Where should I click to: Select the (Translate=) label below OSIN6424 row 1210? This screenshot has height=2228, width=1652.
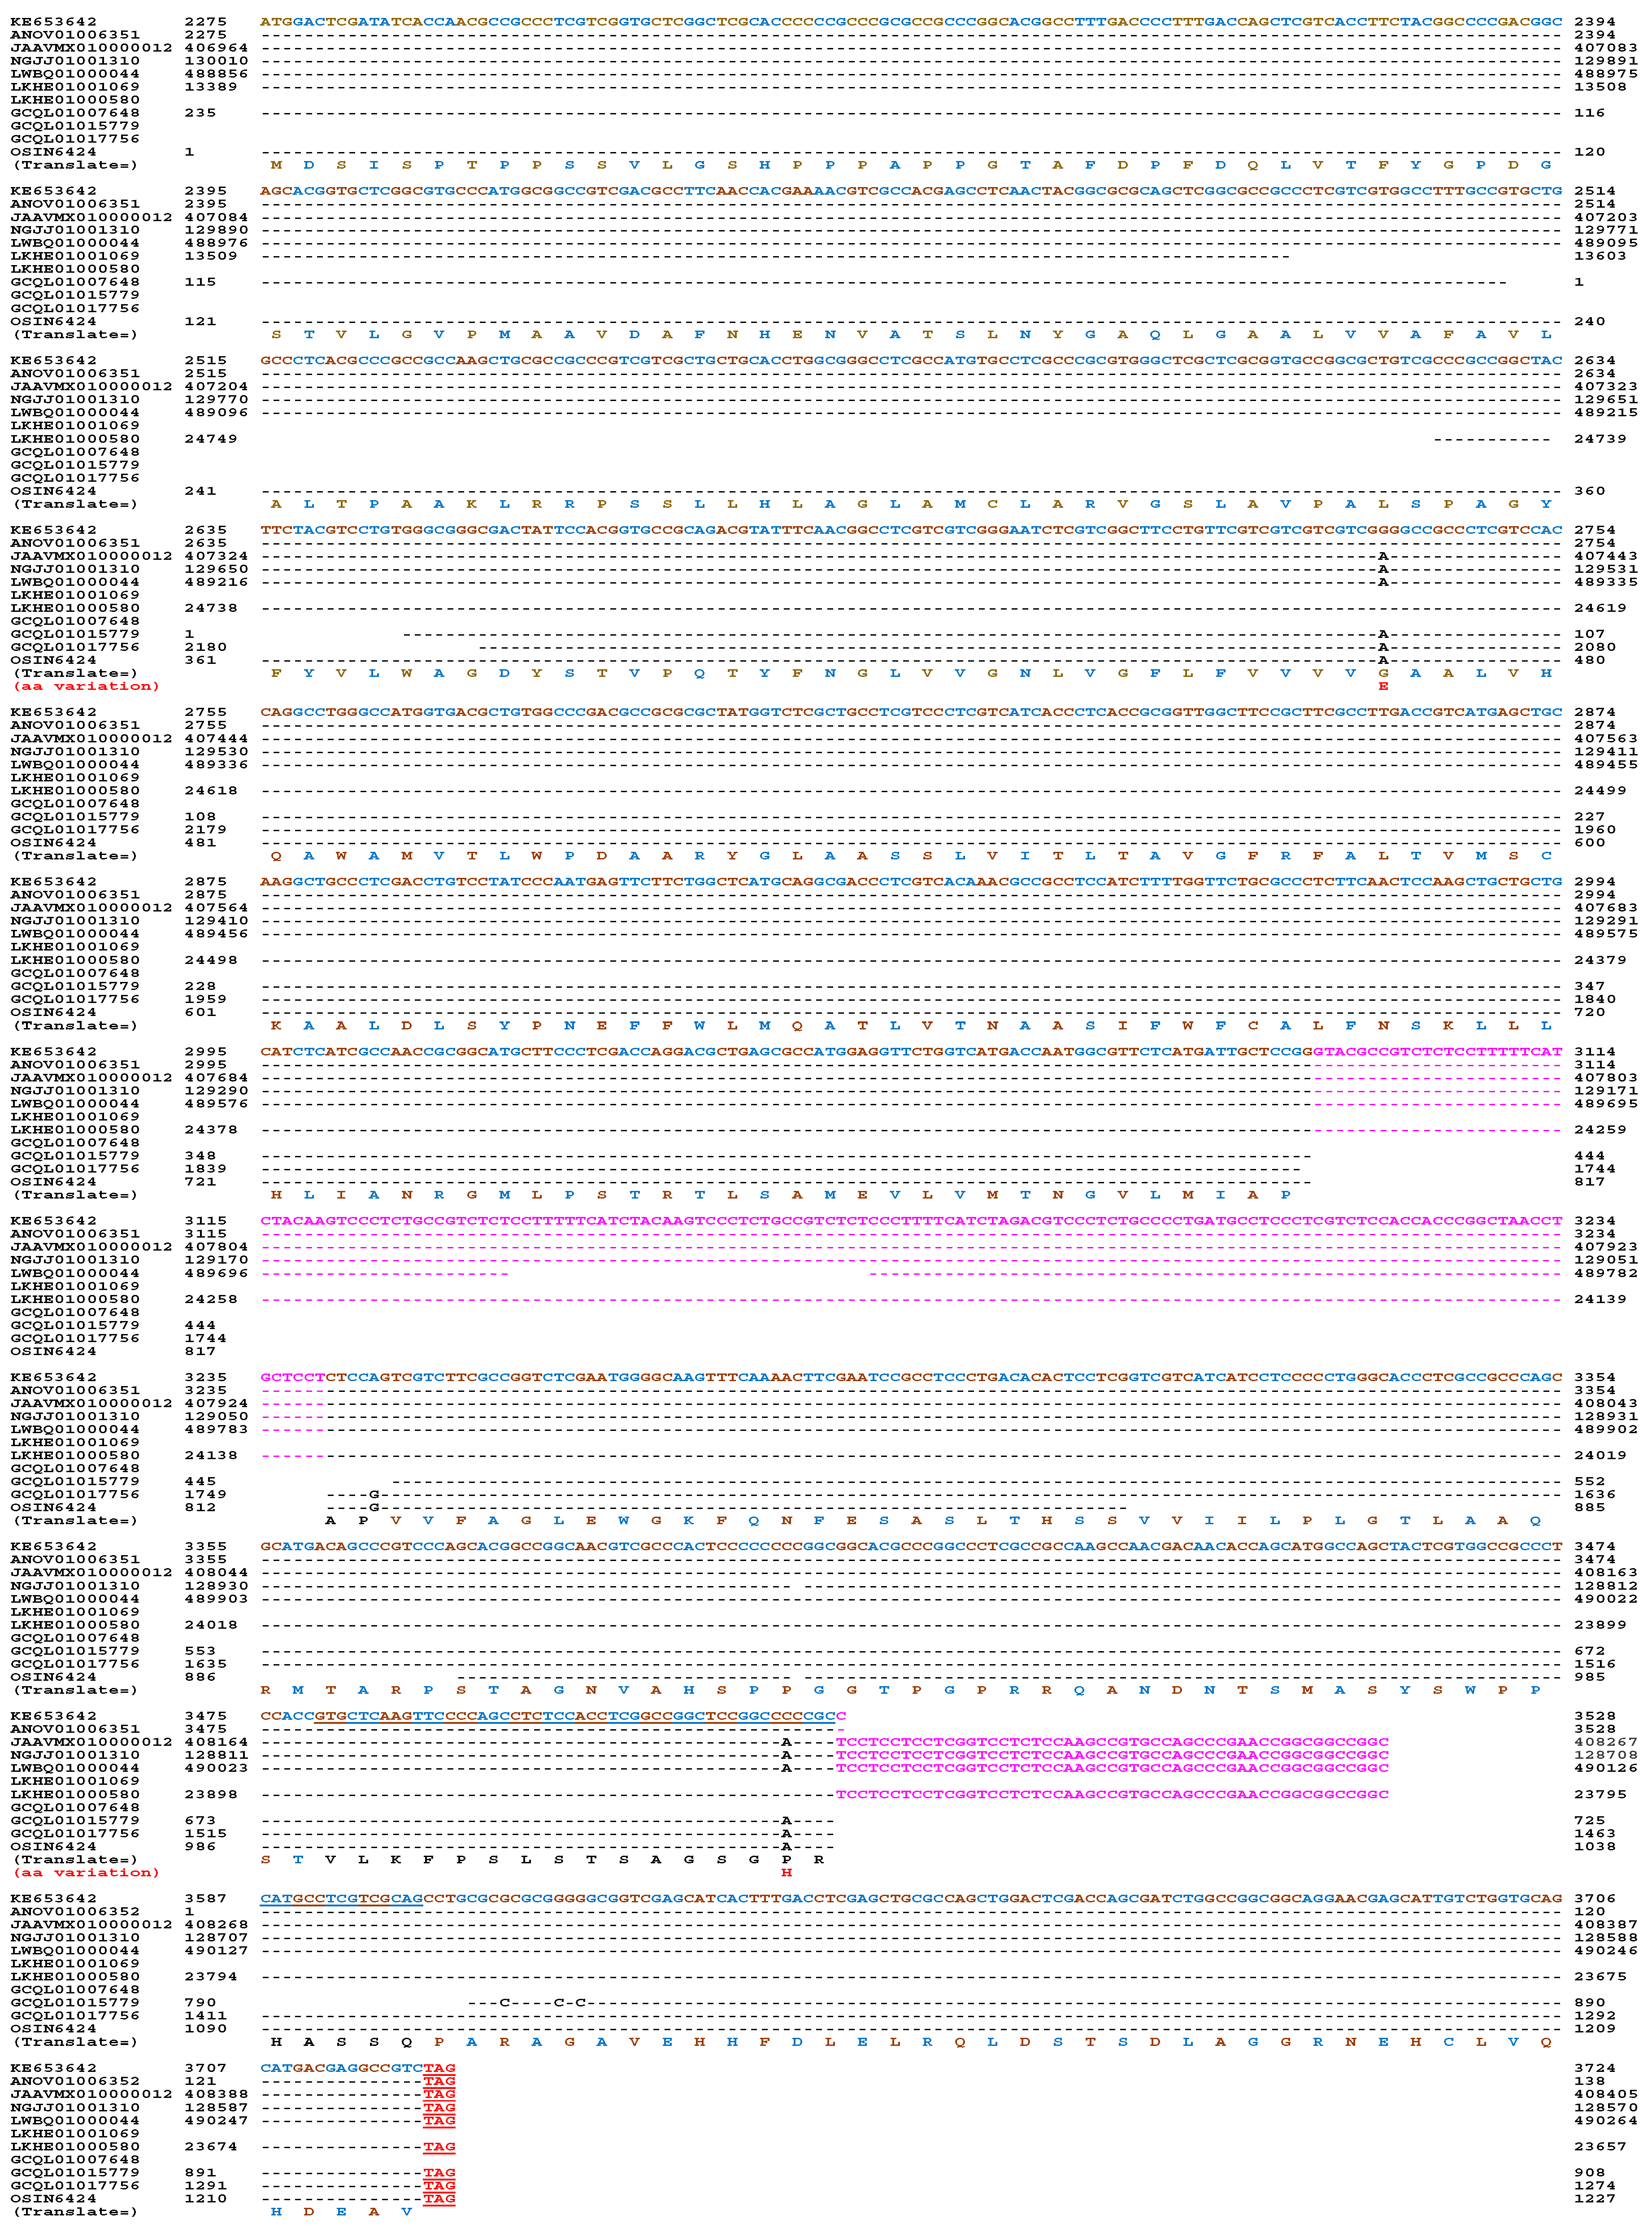pyautogui.click(x=75, y=2211)
